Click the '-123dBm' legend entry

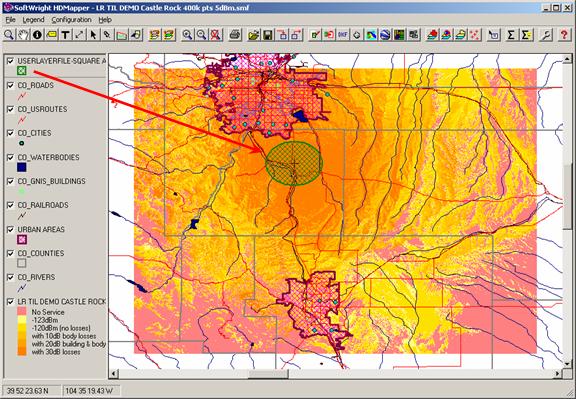(45, 320)
